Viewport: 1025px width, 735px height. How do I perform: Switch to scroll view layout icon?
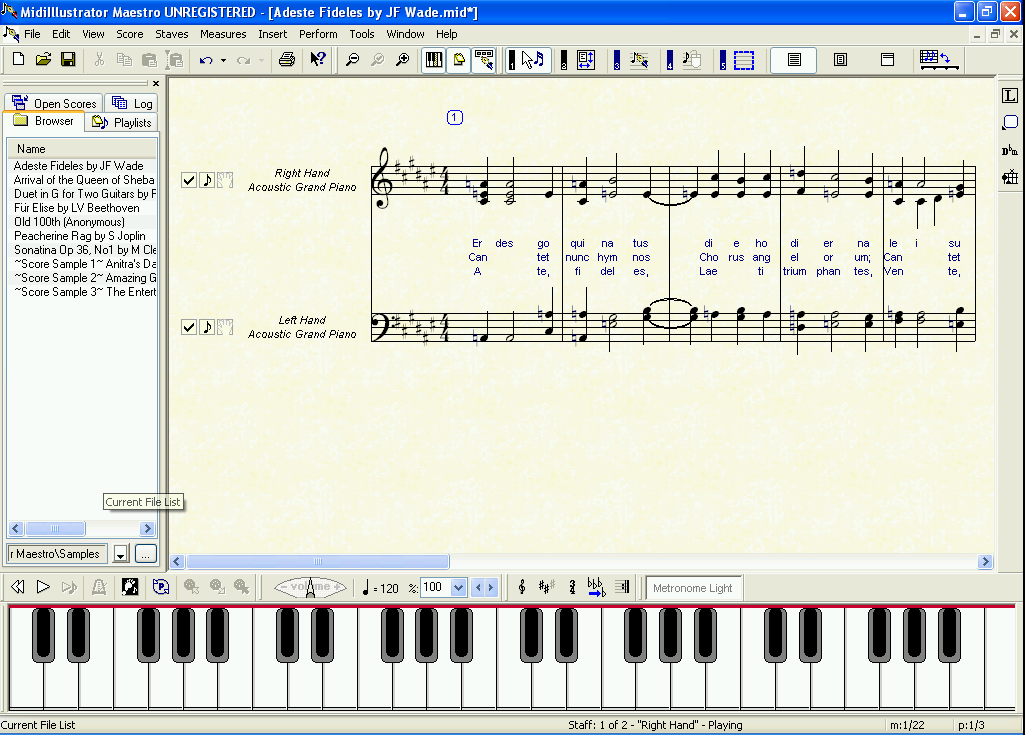[x=794, y=60]
